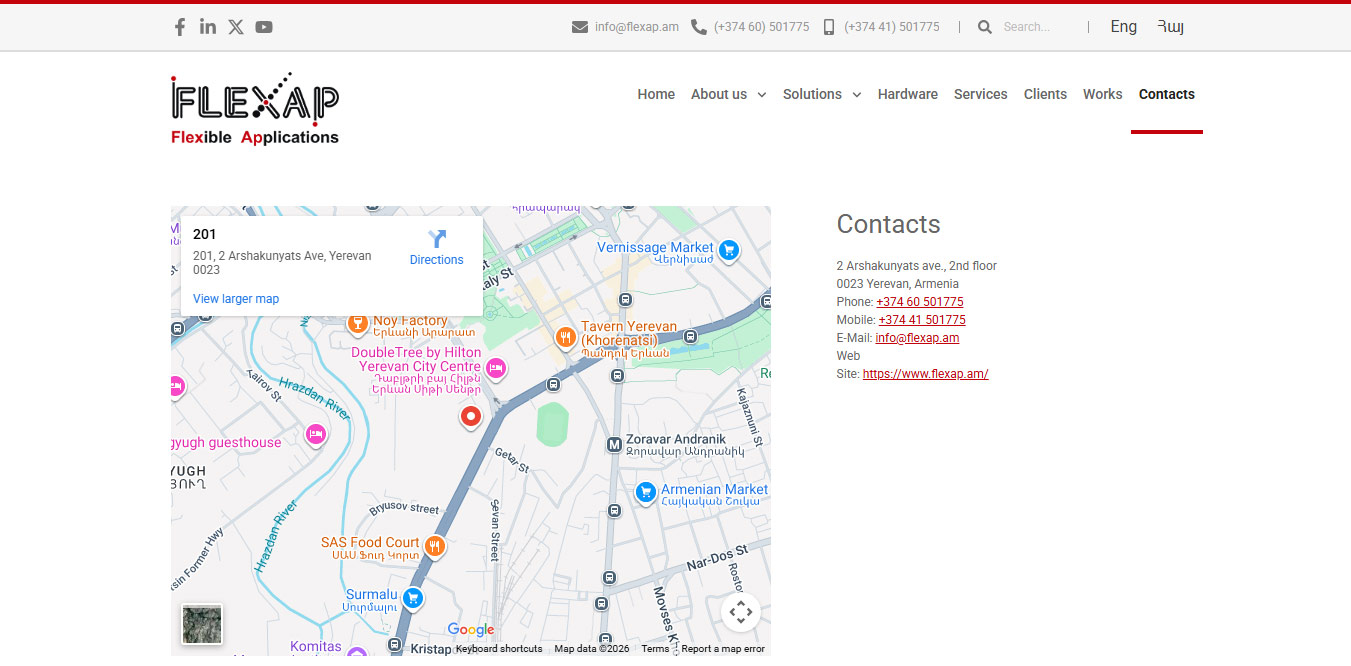1351x666 pixels.
Task: Toggle satellite view thumbnail on map
Action: coord(202,624)
